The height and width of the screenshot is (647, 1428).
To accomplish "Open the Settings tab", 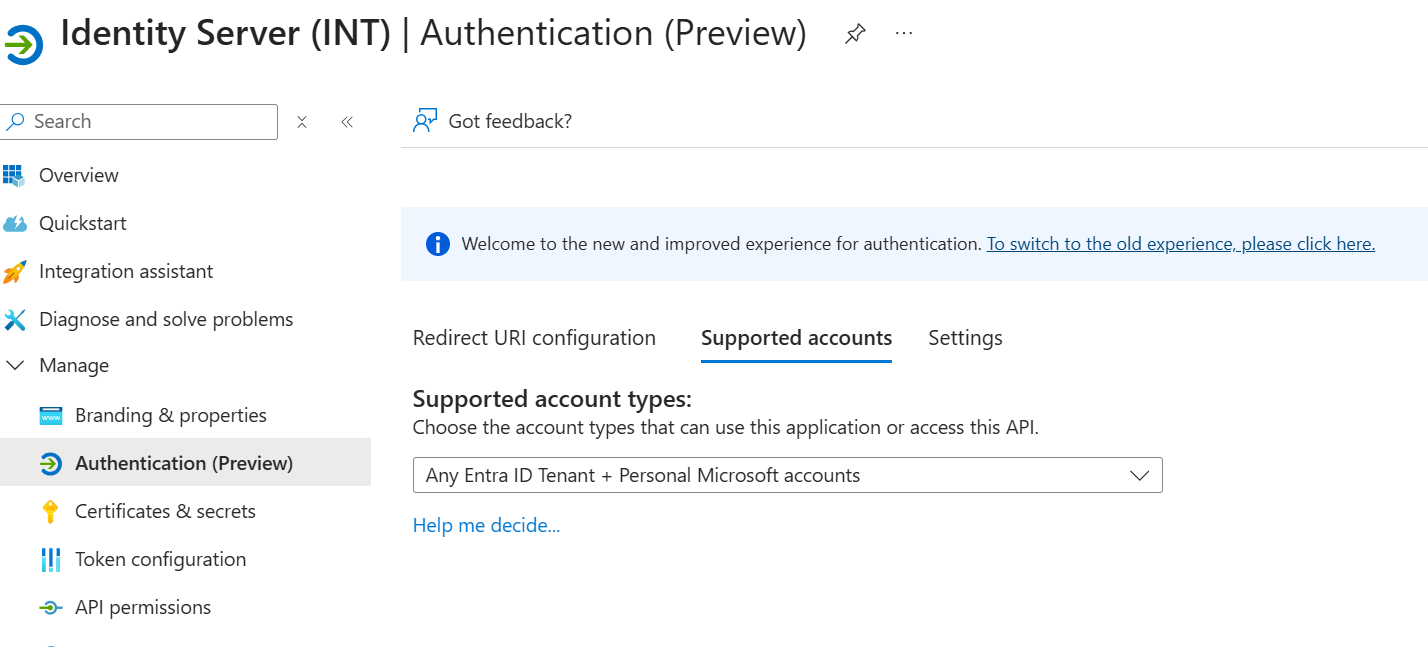I will click(x=965, y=338).
